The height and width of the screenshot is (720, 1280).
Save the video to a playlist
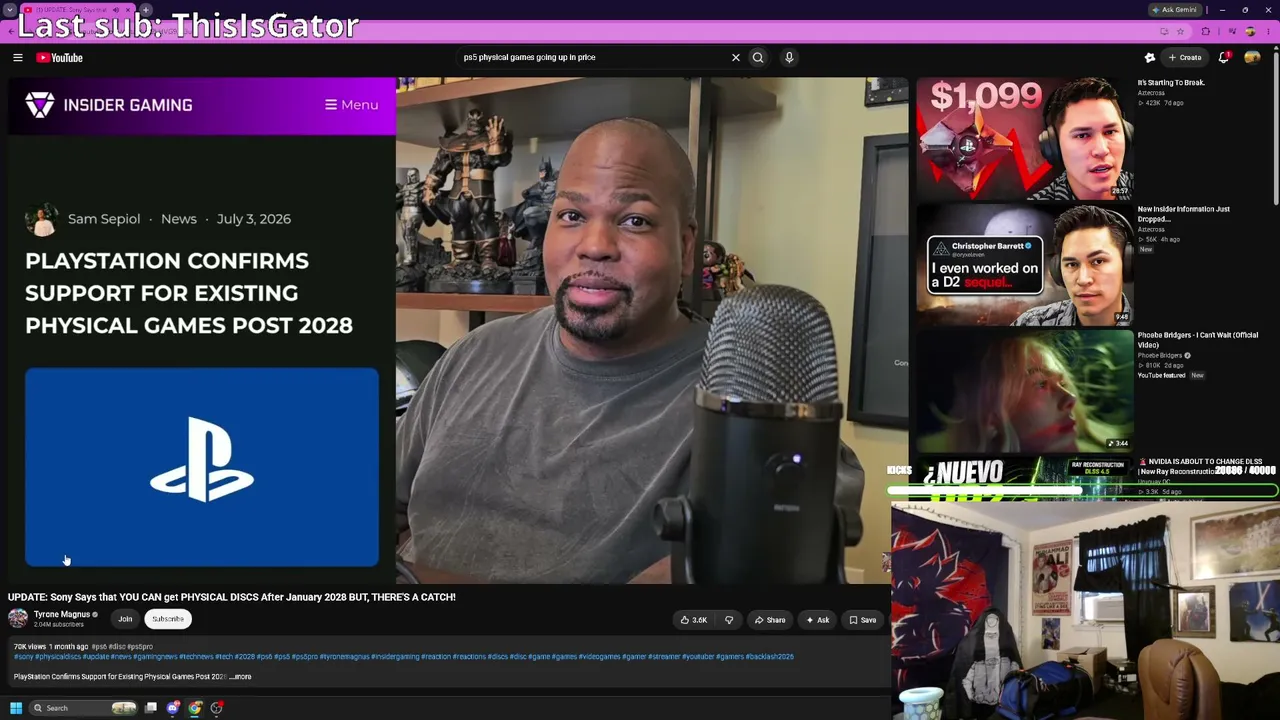863,620
